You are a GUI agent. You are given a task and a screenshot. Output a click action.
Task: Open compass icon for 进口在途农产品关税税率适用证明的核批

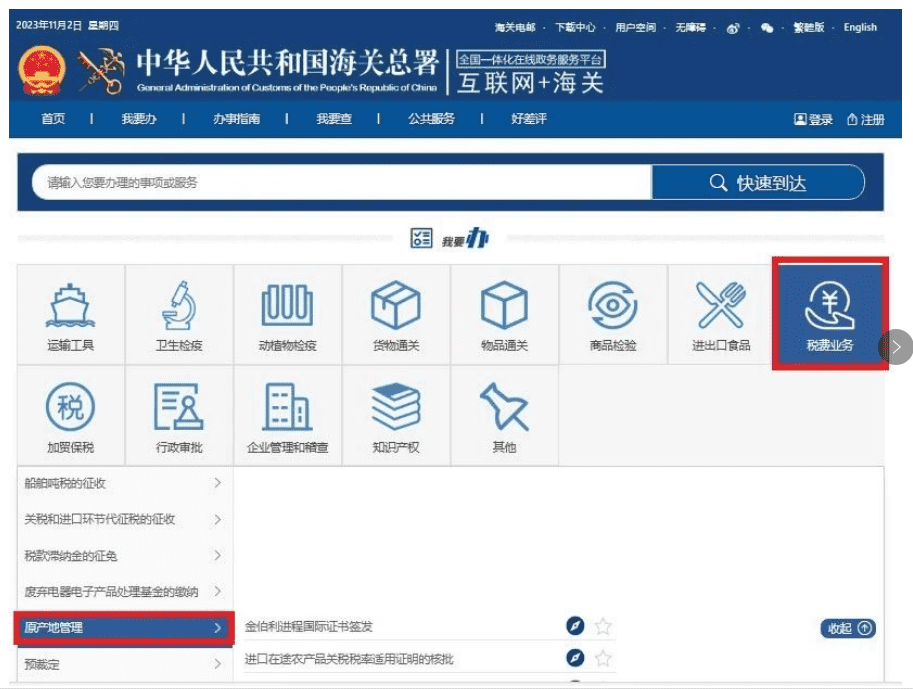[575, 658]
